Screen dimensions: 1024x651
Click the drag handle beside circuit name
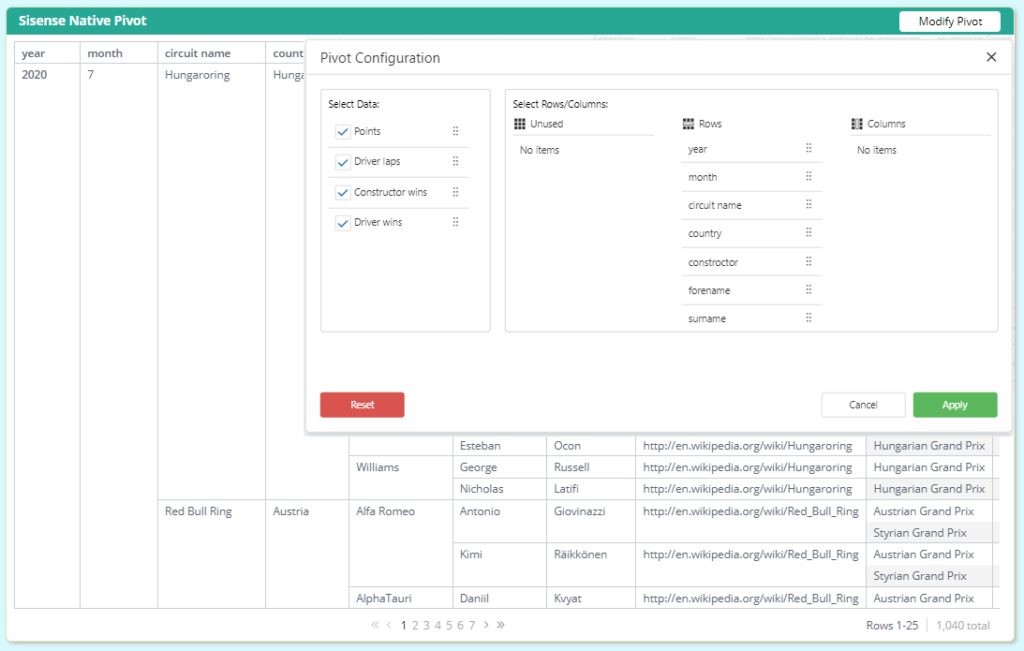point(808,205)
